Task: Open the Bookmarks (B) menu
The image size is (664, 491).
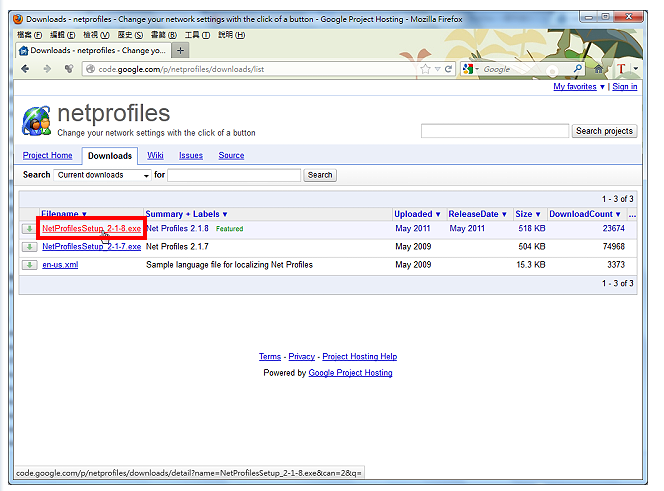Action: coord(163,35)
